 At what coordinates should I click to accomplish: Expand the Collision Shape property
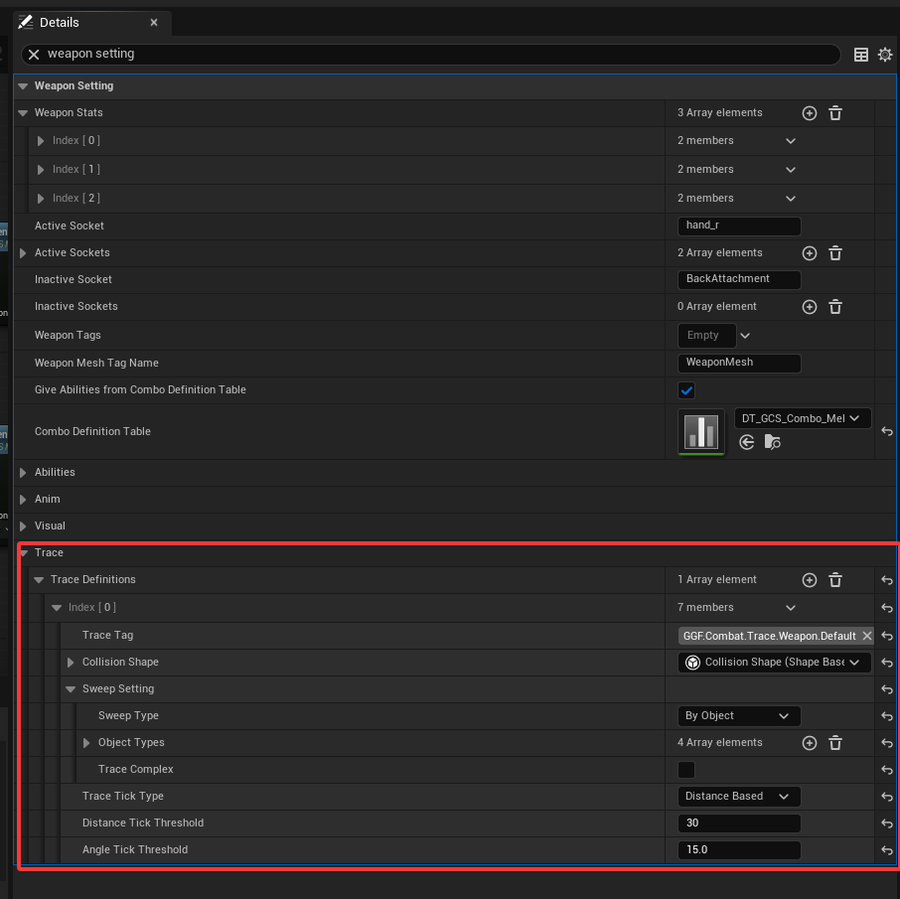point(70,662)
